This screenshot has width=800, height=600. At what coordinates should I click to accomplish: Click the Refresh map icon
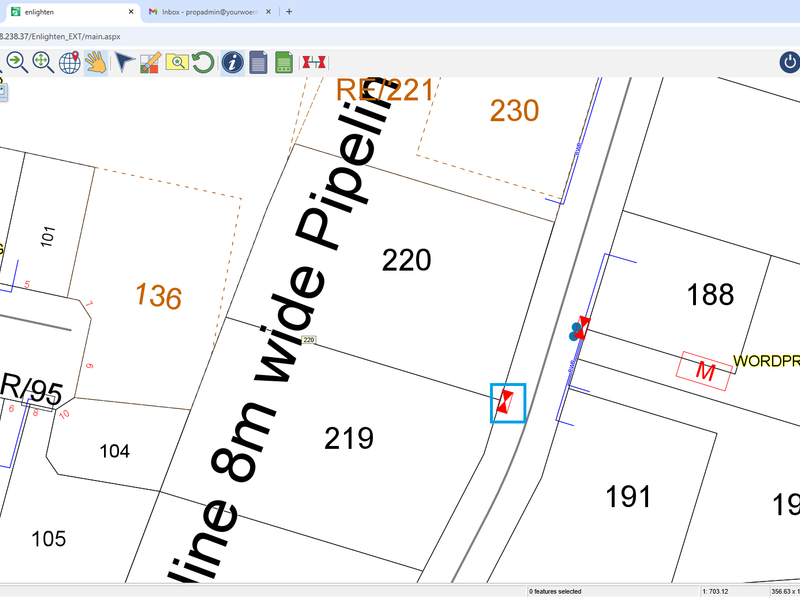(204, 62)
